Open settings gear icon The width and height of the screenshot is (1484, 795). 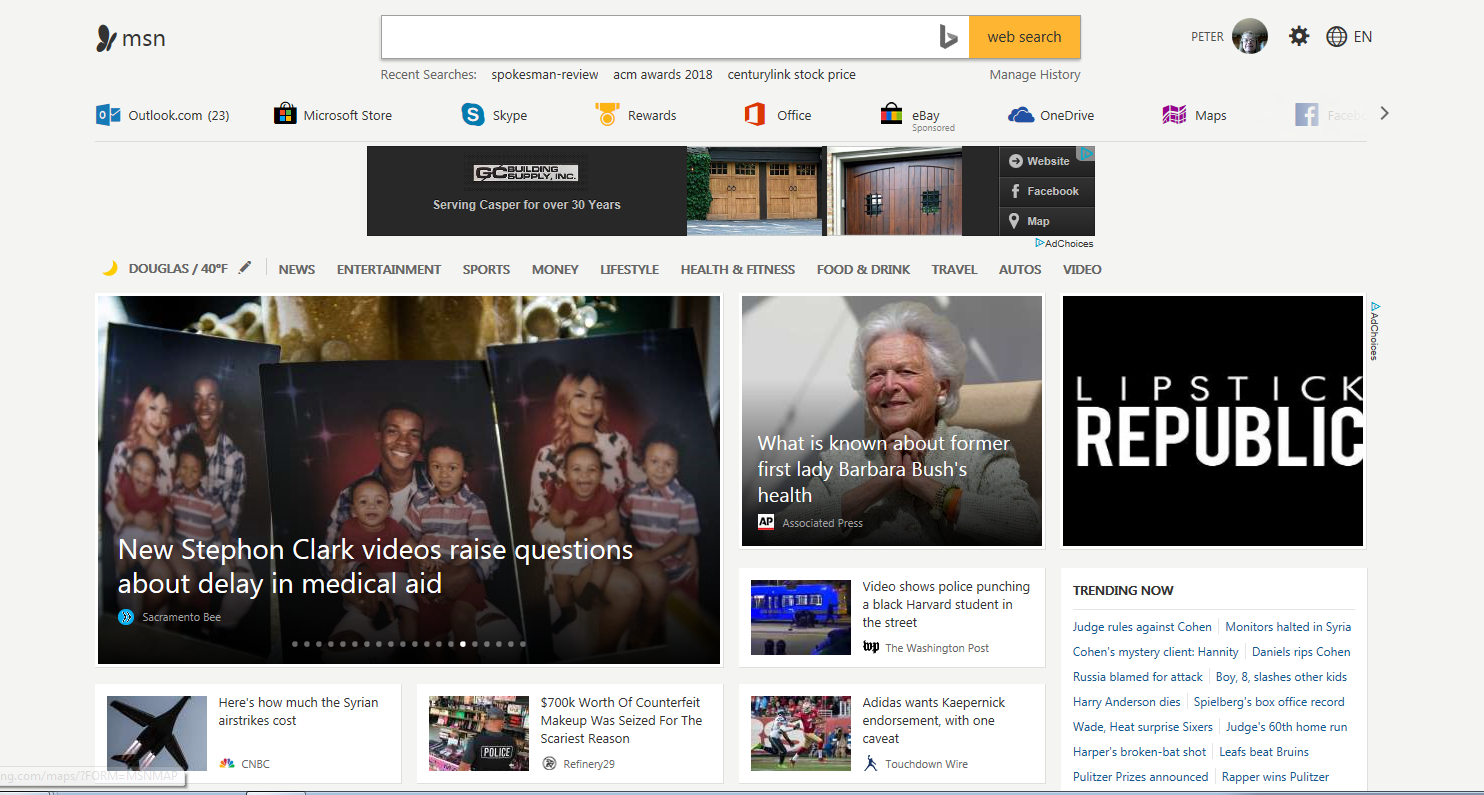1299,37
